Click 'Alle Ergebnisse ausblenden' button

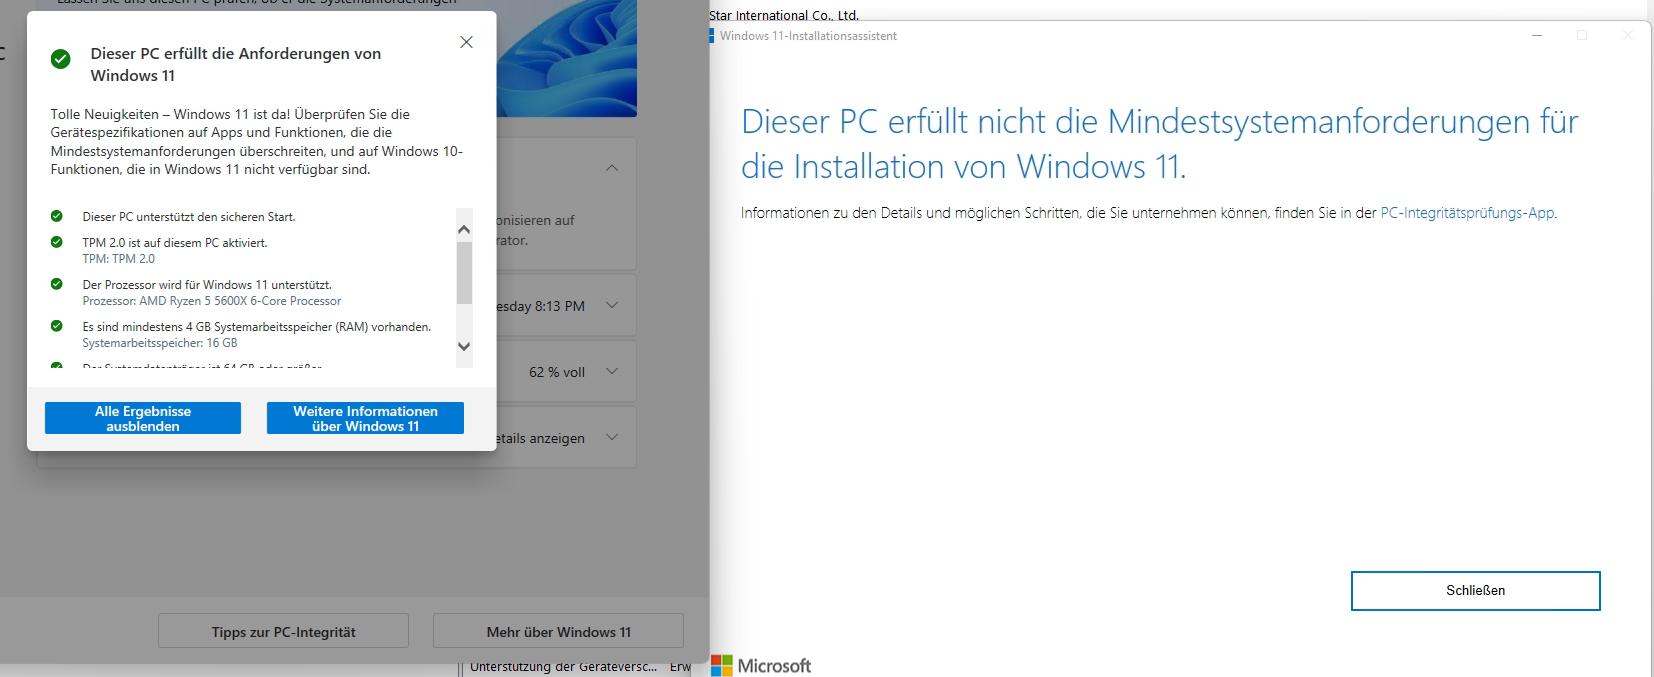(x=143, y=418)
